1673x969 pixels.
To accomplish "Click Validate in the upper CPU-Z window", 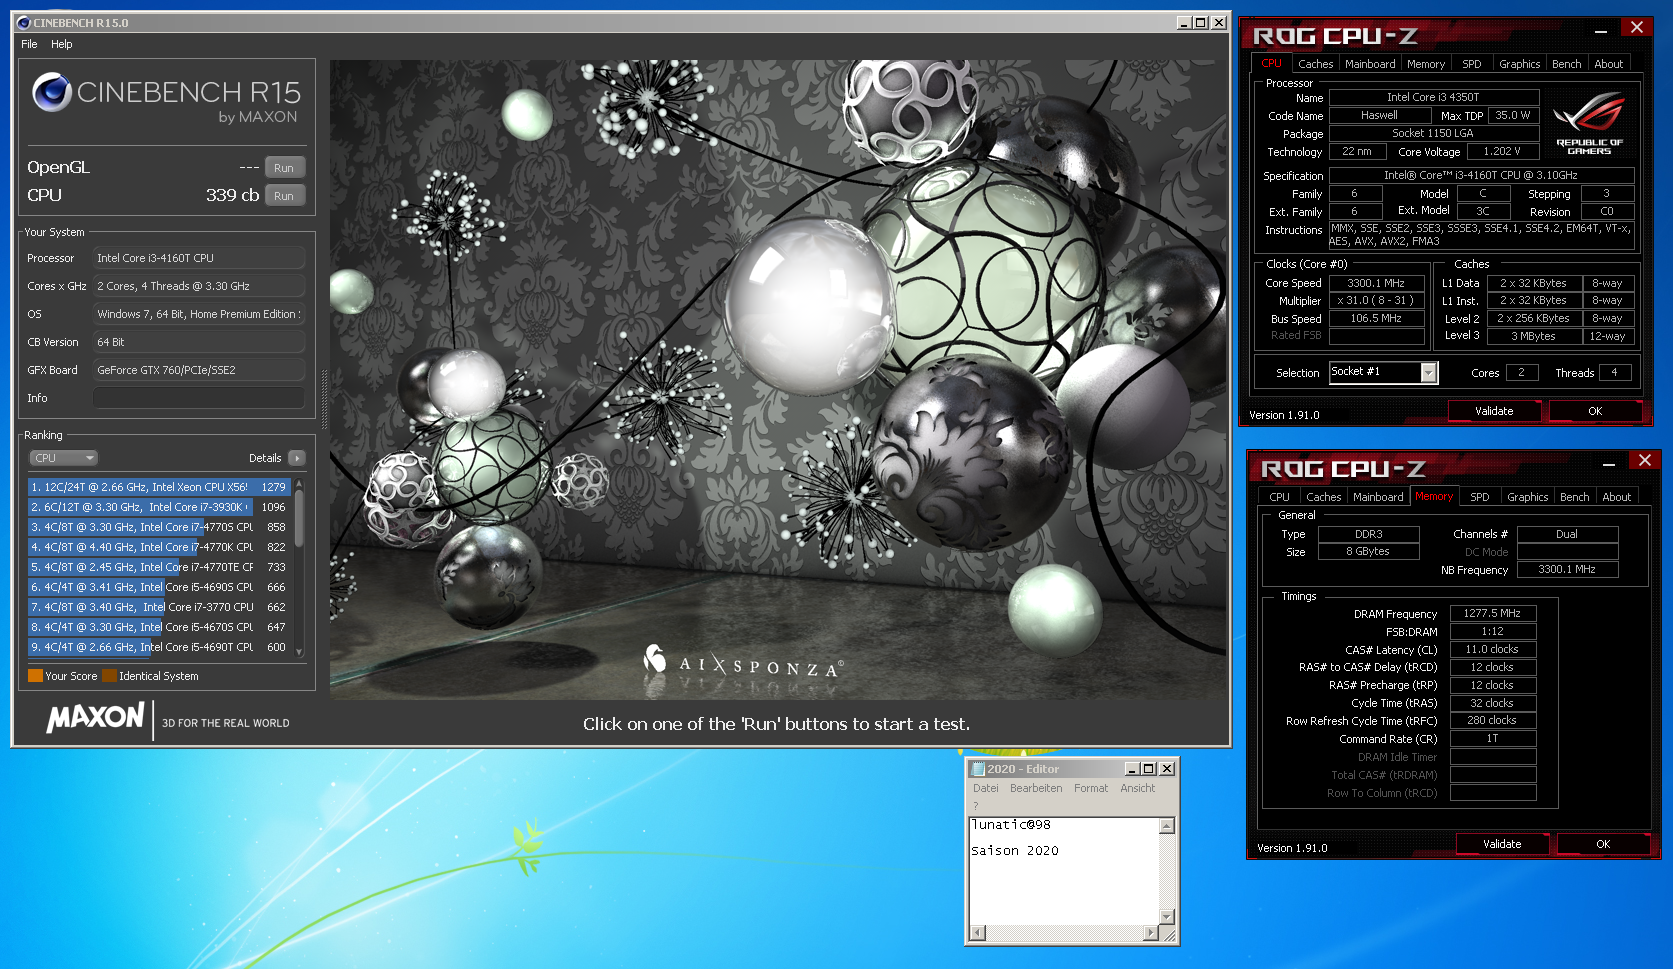I will [x=1494, y=411].
